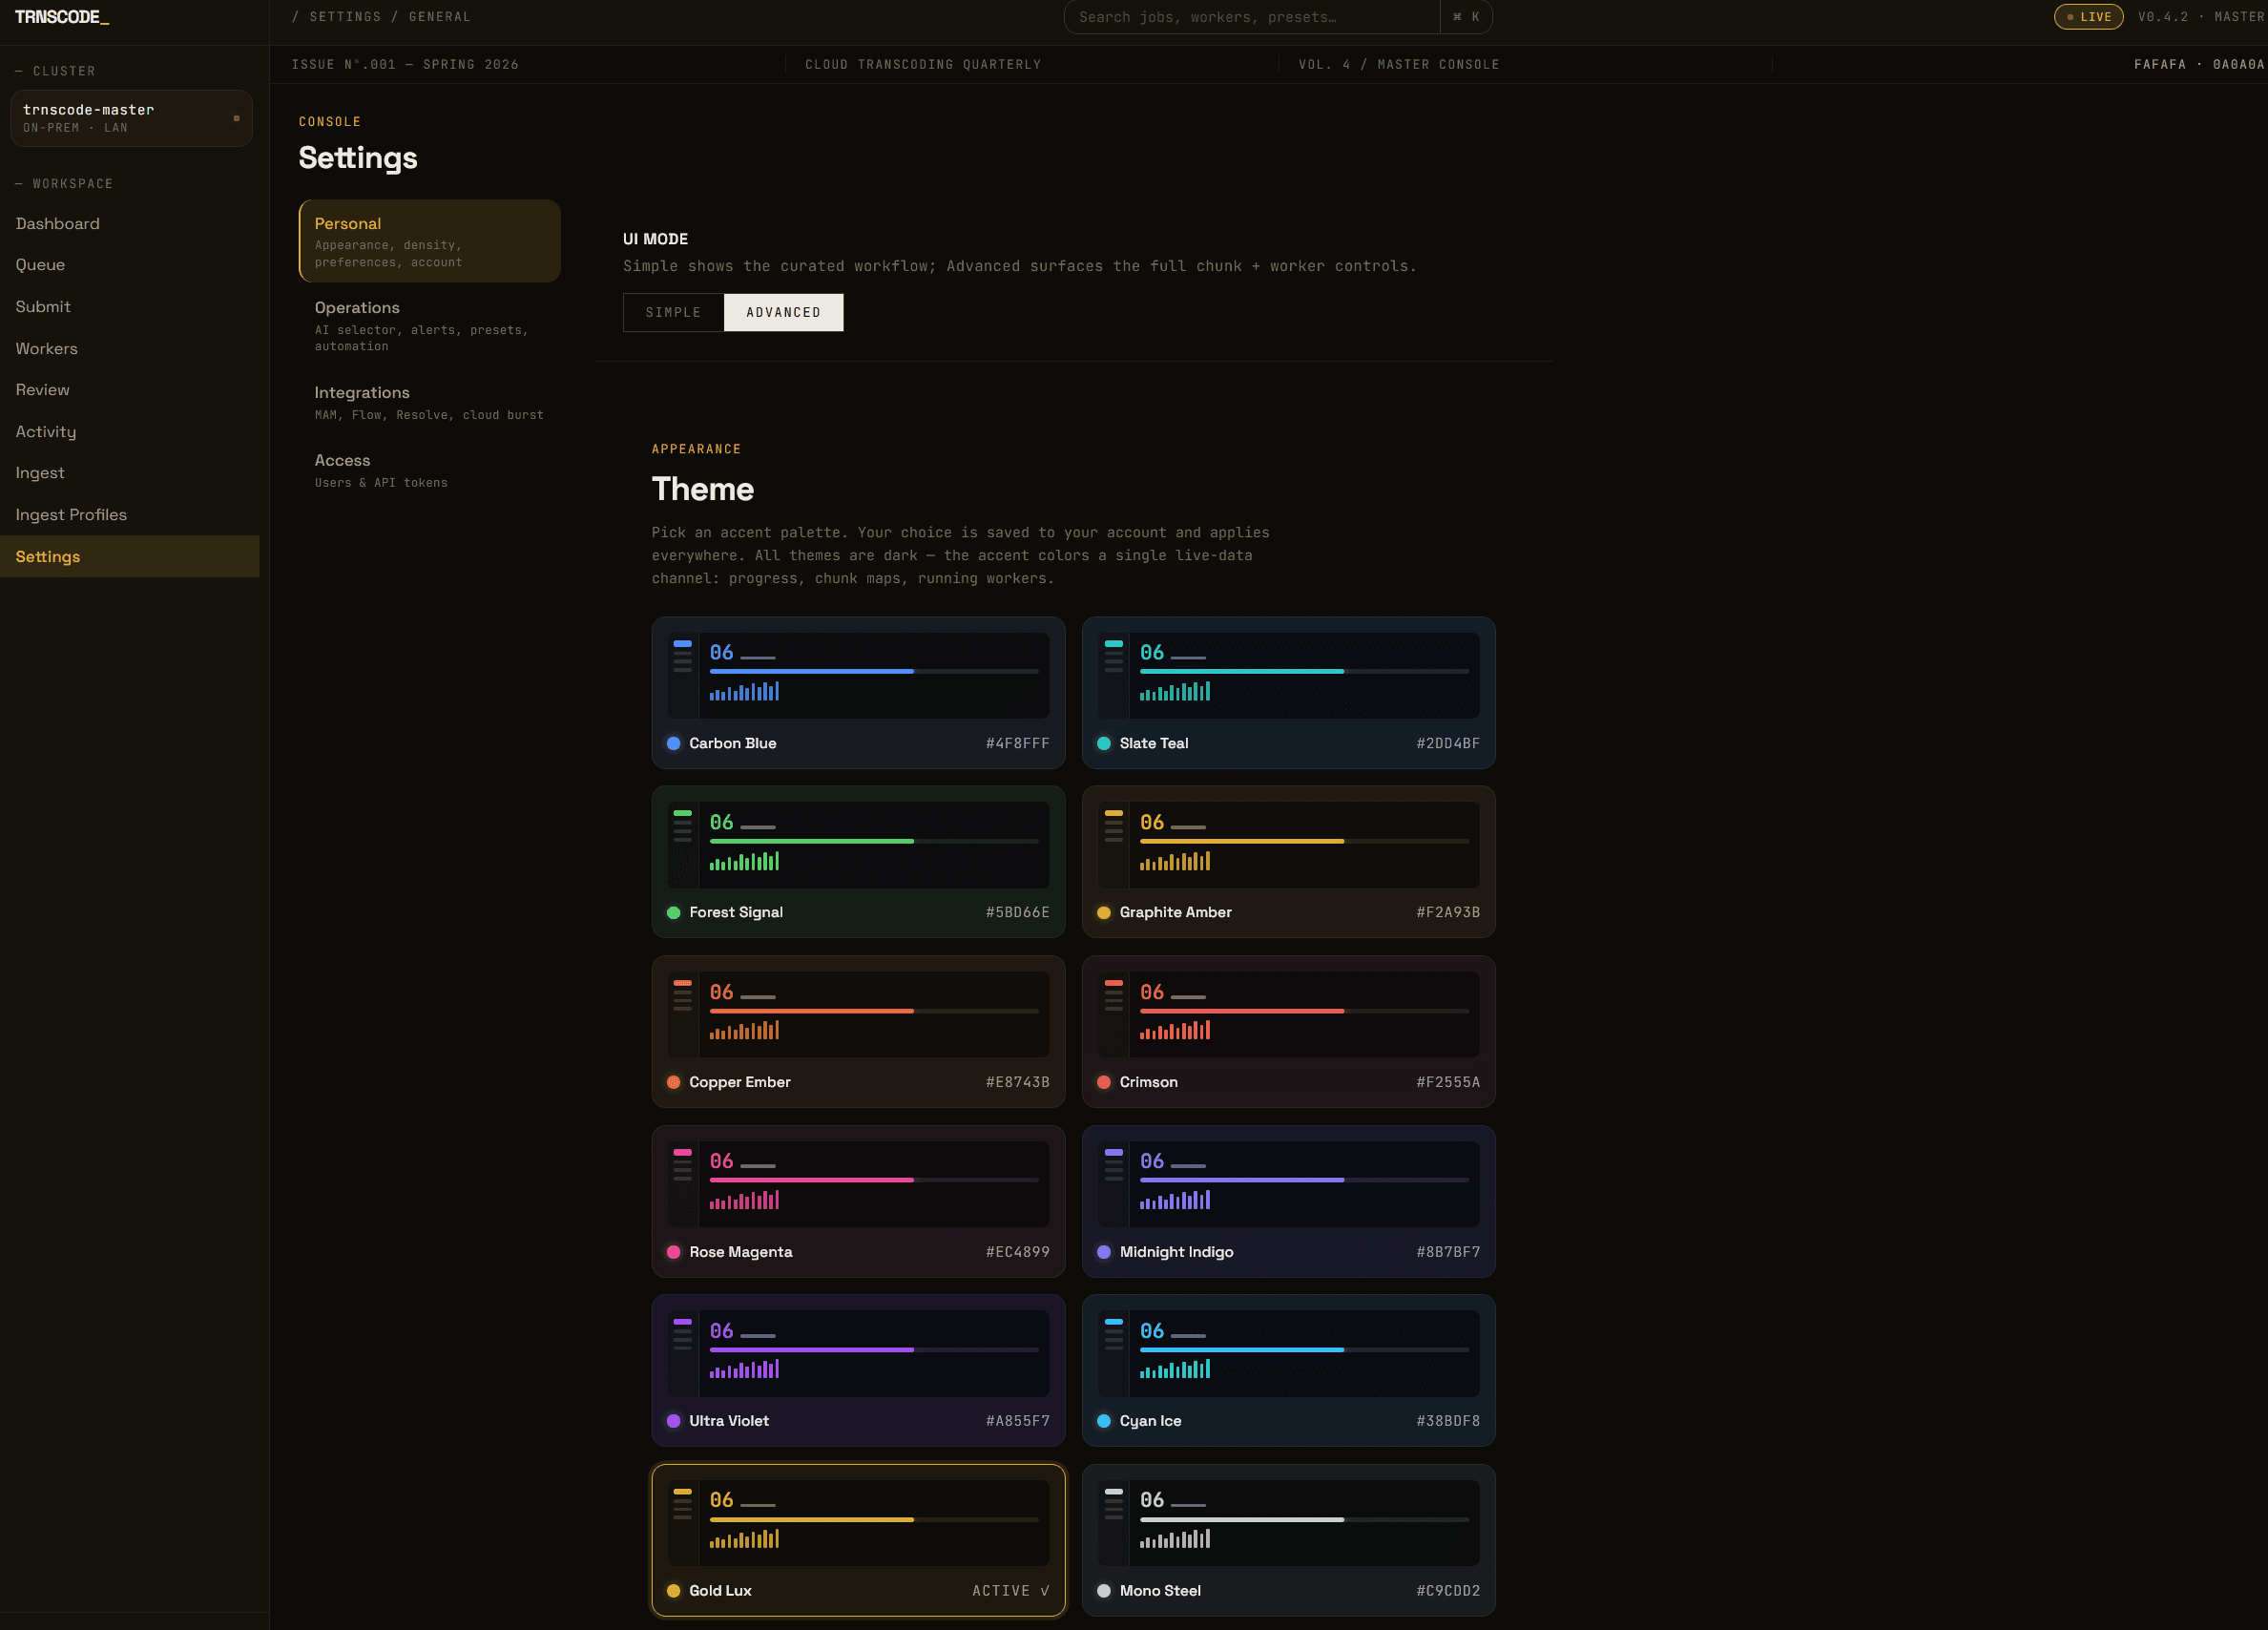This screenshot has width=2268, height=1630.
Task: Click the ⌘K shortcut badge
Action: [x=1466, y=17]
